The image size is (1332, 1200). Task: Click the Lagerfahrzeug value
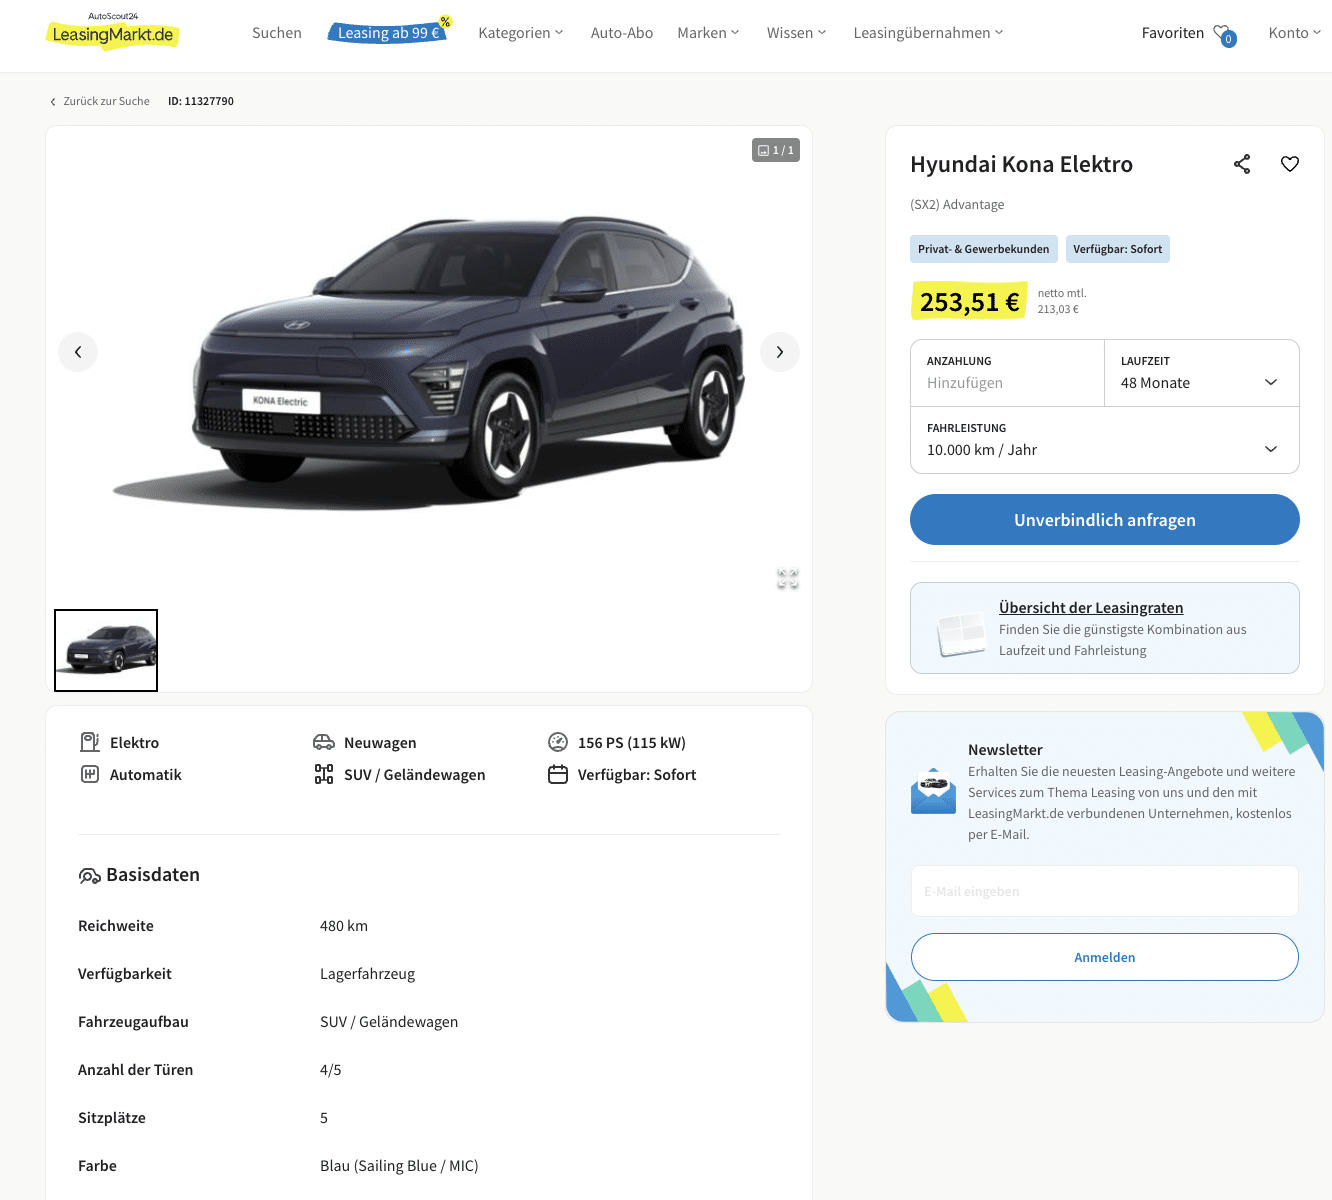coord(367,974)
